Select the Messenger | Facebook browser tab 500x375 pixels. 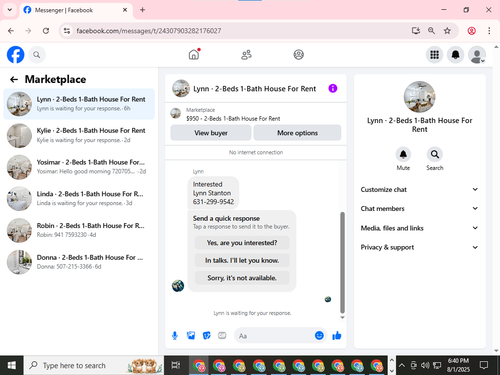76,10
